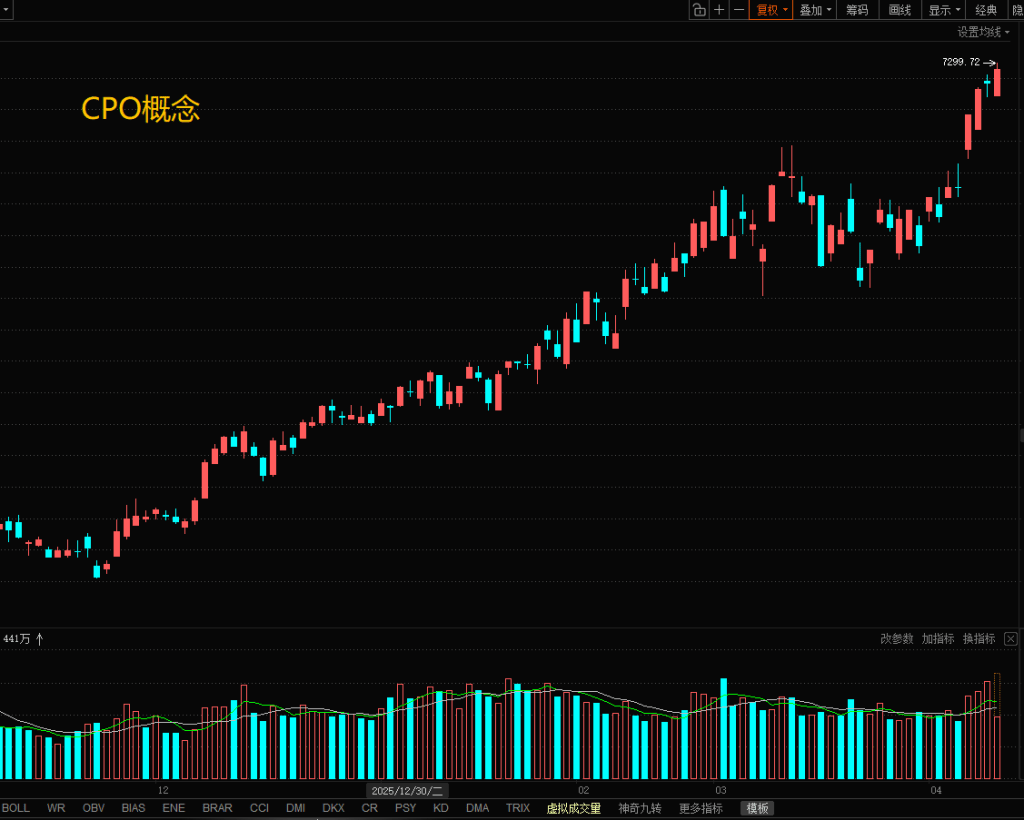Close the volume indicator panel with X icon

click(x=1011, y=639)
